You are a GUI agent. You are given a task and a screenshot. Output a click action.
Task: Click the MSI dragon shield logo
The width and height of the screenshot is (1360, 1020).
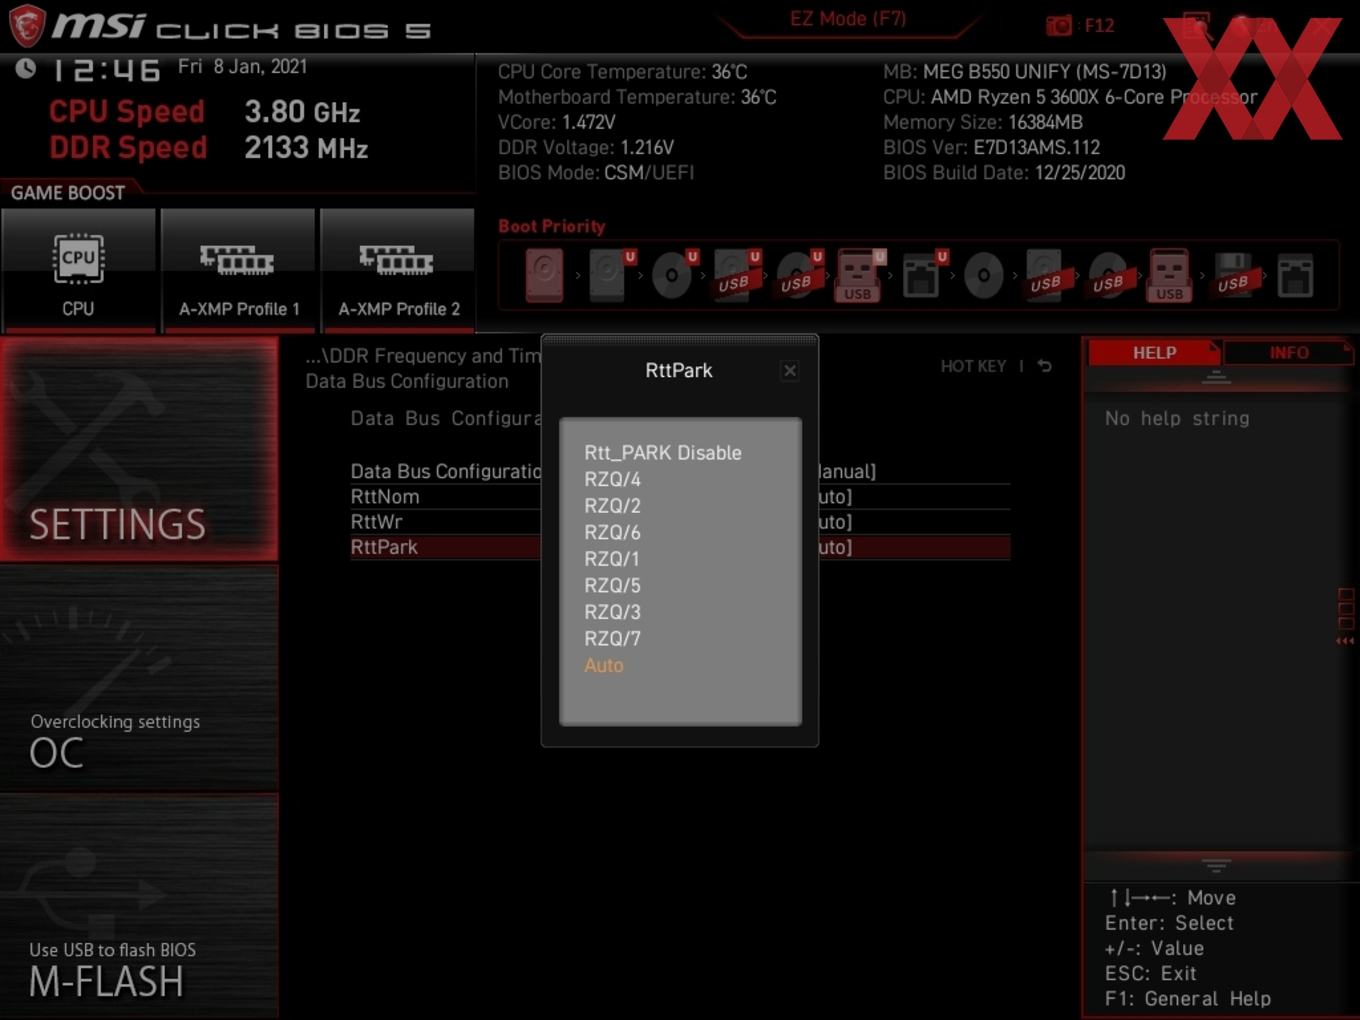(x=27, y=25)
